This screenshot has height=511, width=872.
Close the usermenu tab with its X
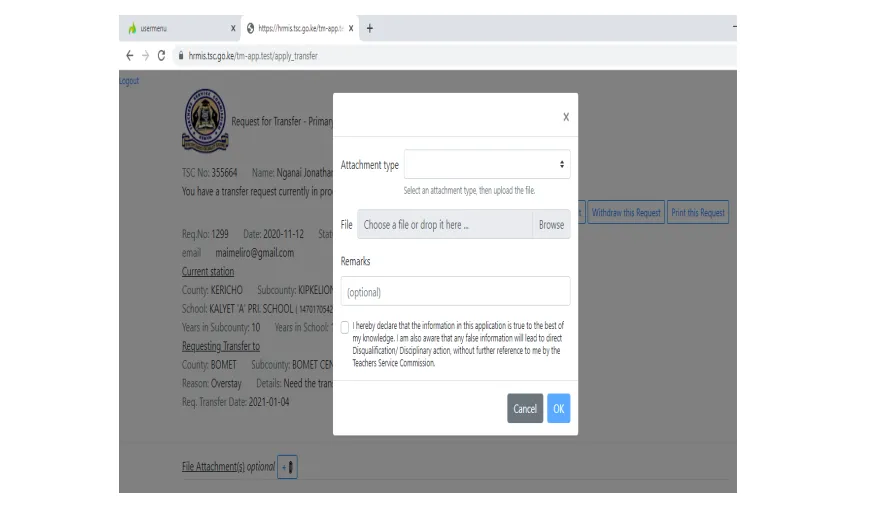233,28
